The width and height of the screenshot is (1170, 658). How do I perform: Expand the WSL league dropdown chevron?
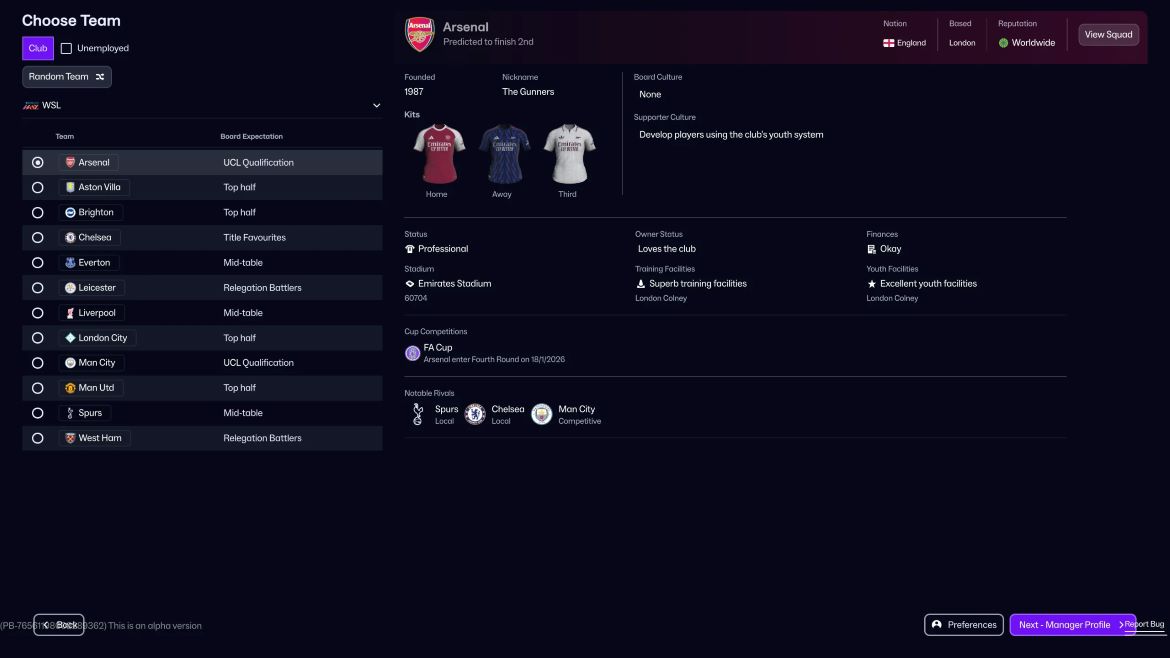[x=376, y=105]
